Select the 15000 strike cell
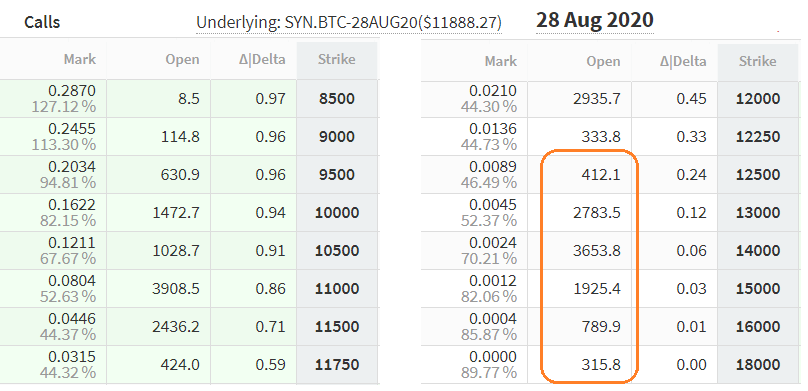 [x=758, y=288]
